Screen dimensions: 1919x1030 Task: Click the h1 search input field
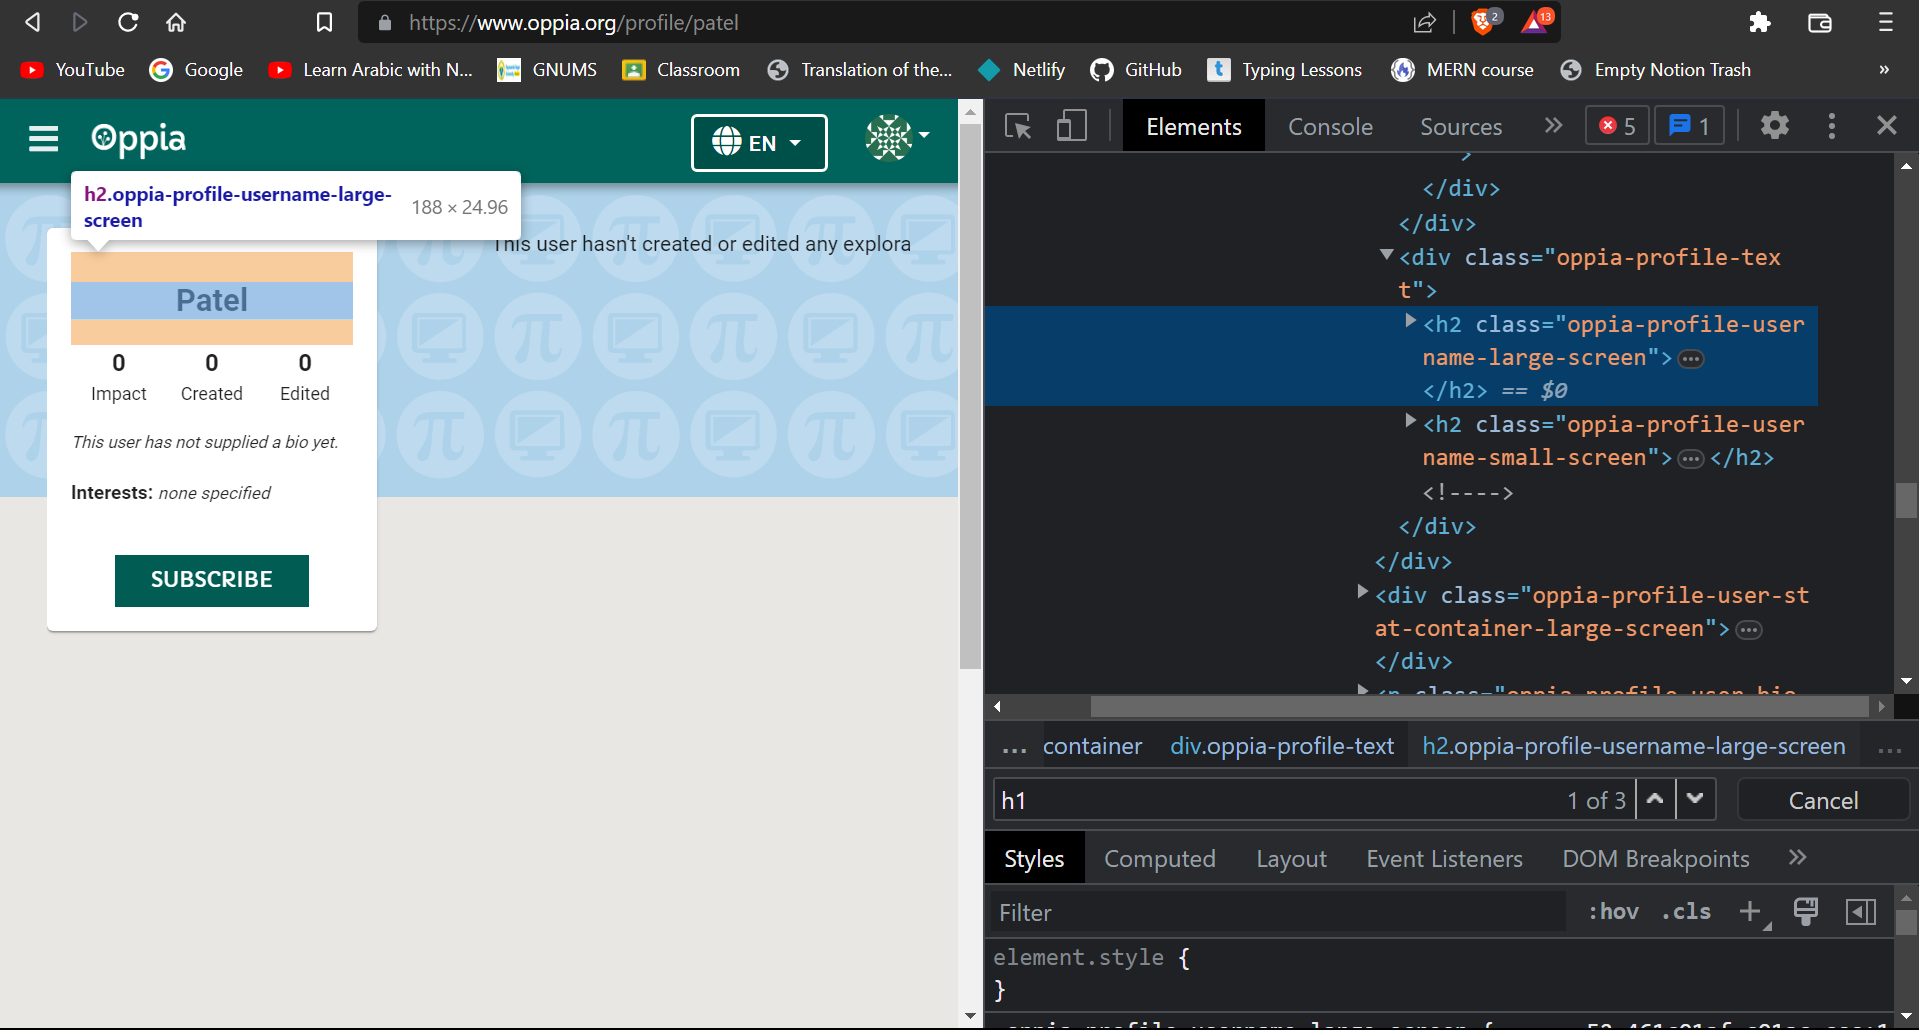1200,800
